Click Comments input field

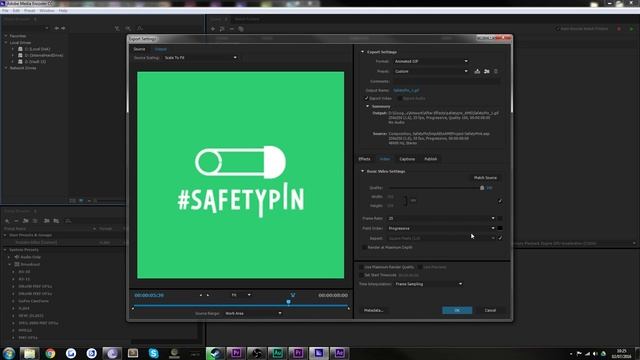tap(447, 81)
